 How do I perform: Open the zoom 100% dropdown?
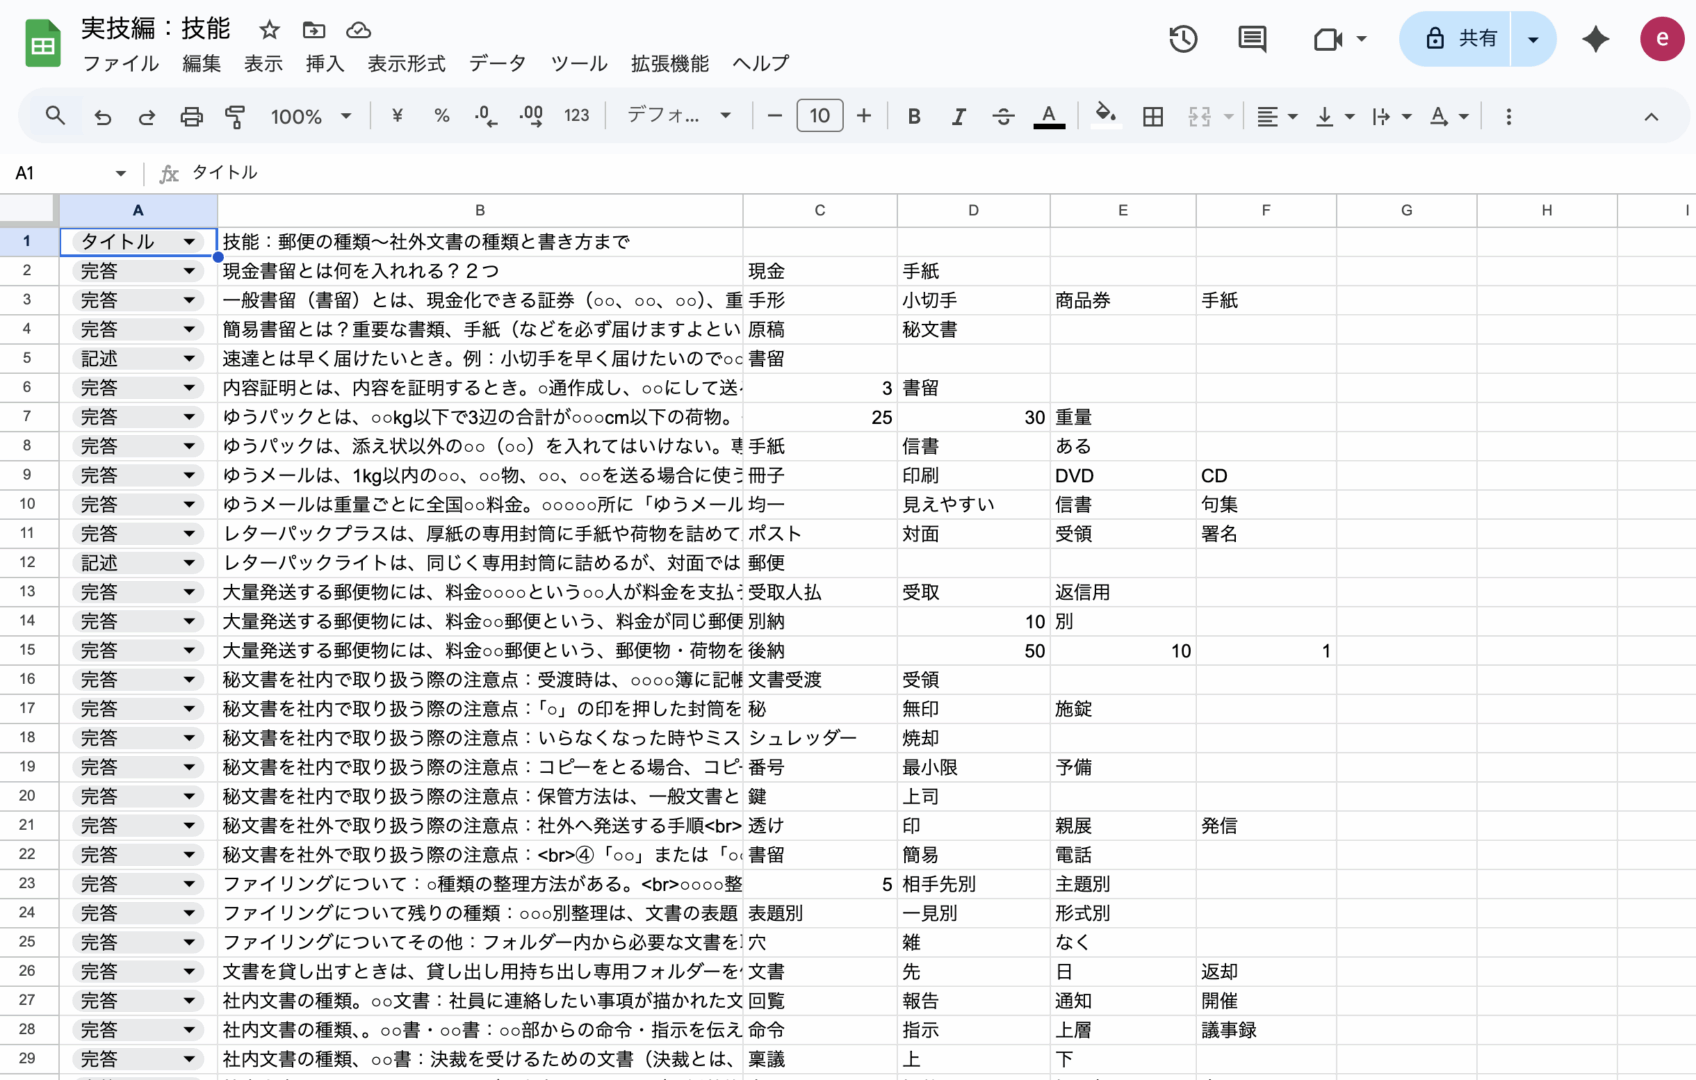pos(310,117)
